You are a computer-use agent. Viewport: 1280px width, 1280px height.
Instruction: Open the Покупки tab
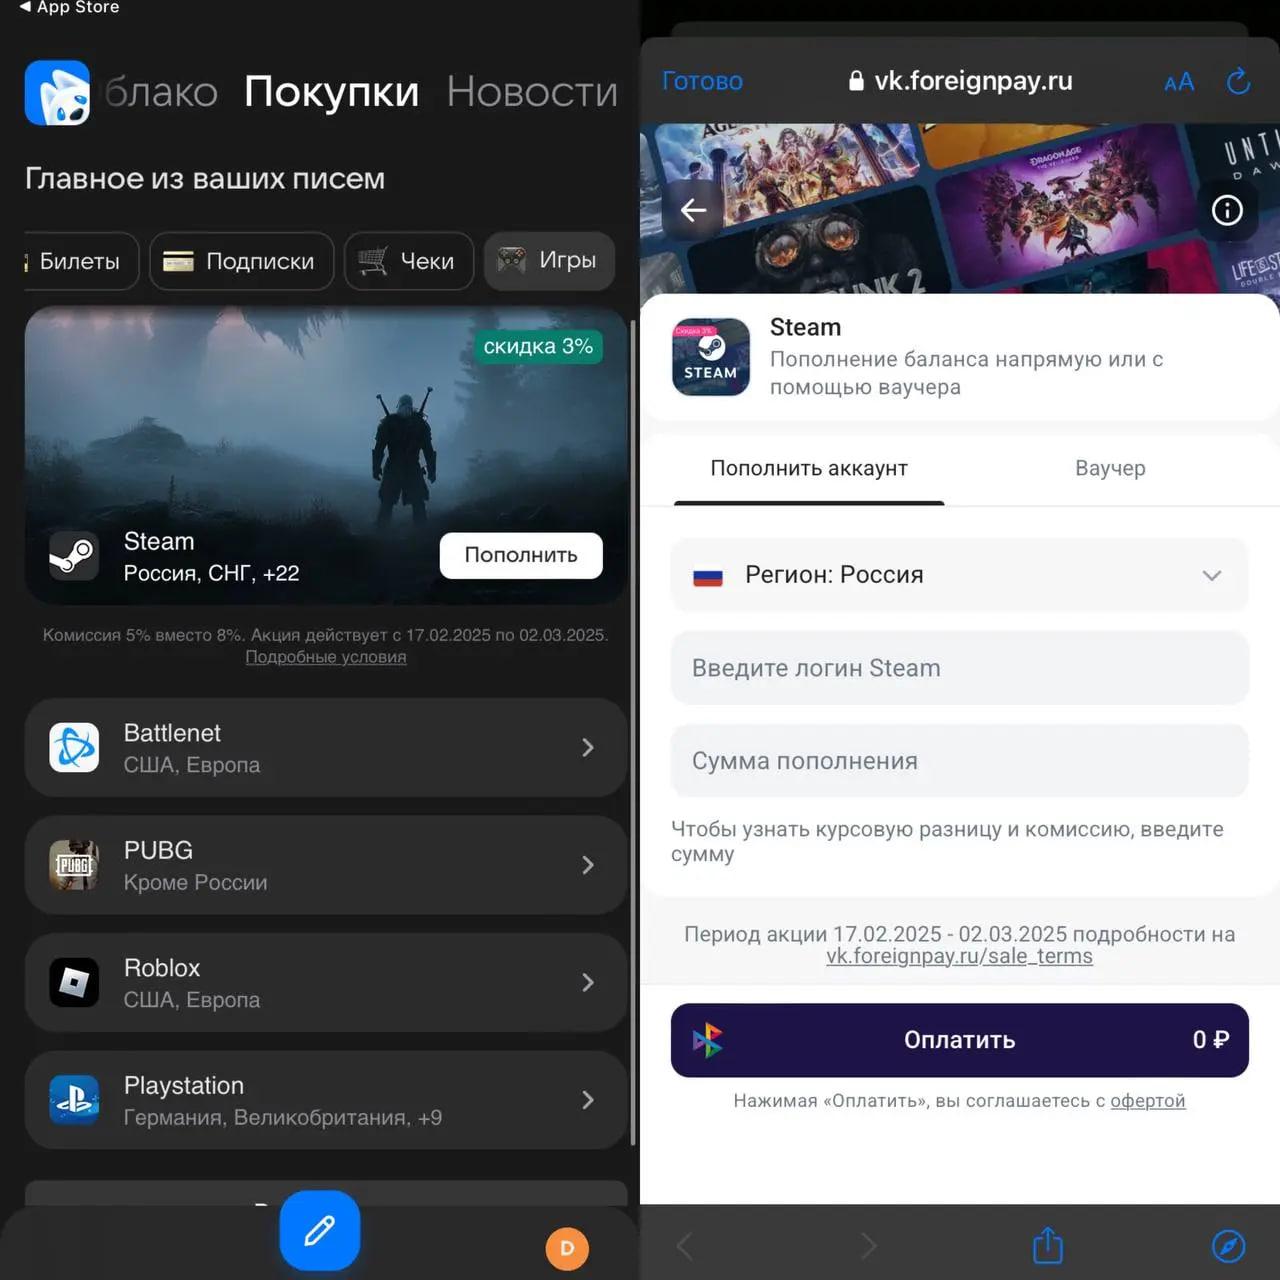[x=331, y=92]
